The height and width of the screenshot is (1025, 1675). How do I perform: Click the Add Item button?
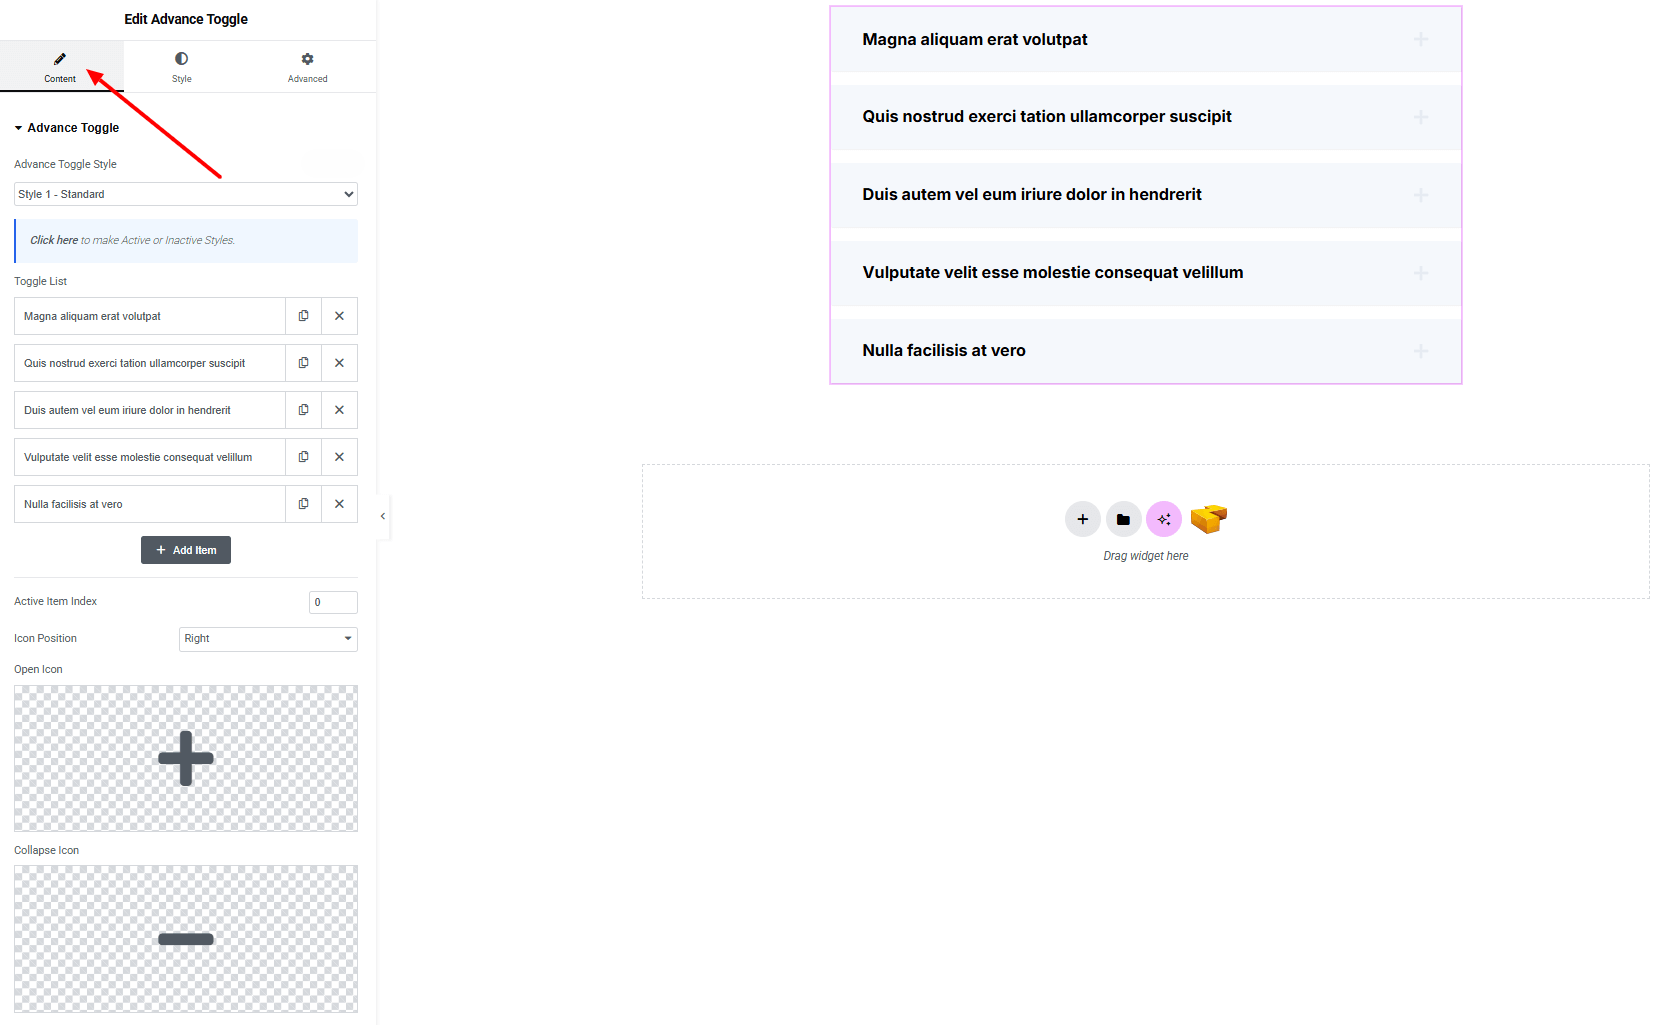[186, 550]
